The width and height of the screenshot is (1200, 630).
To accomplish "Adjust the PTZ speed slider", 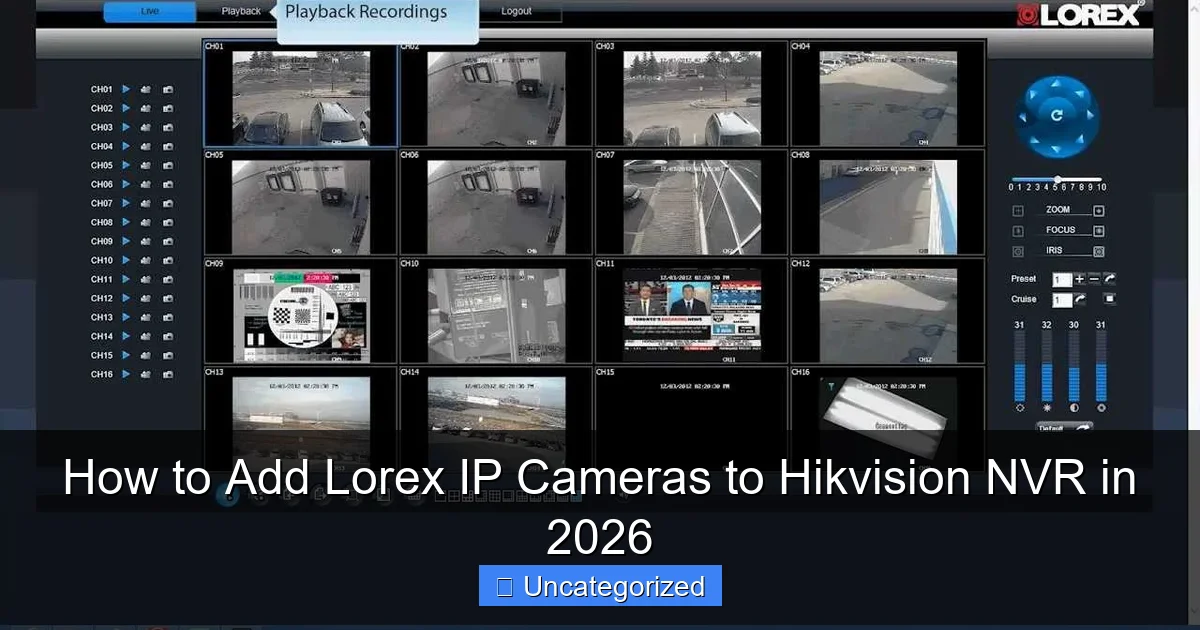I will coord(1057,178).
